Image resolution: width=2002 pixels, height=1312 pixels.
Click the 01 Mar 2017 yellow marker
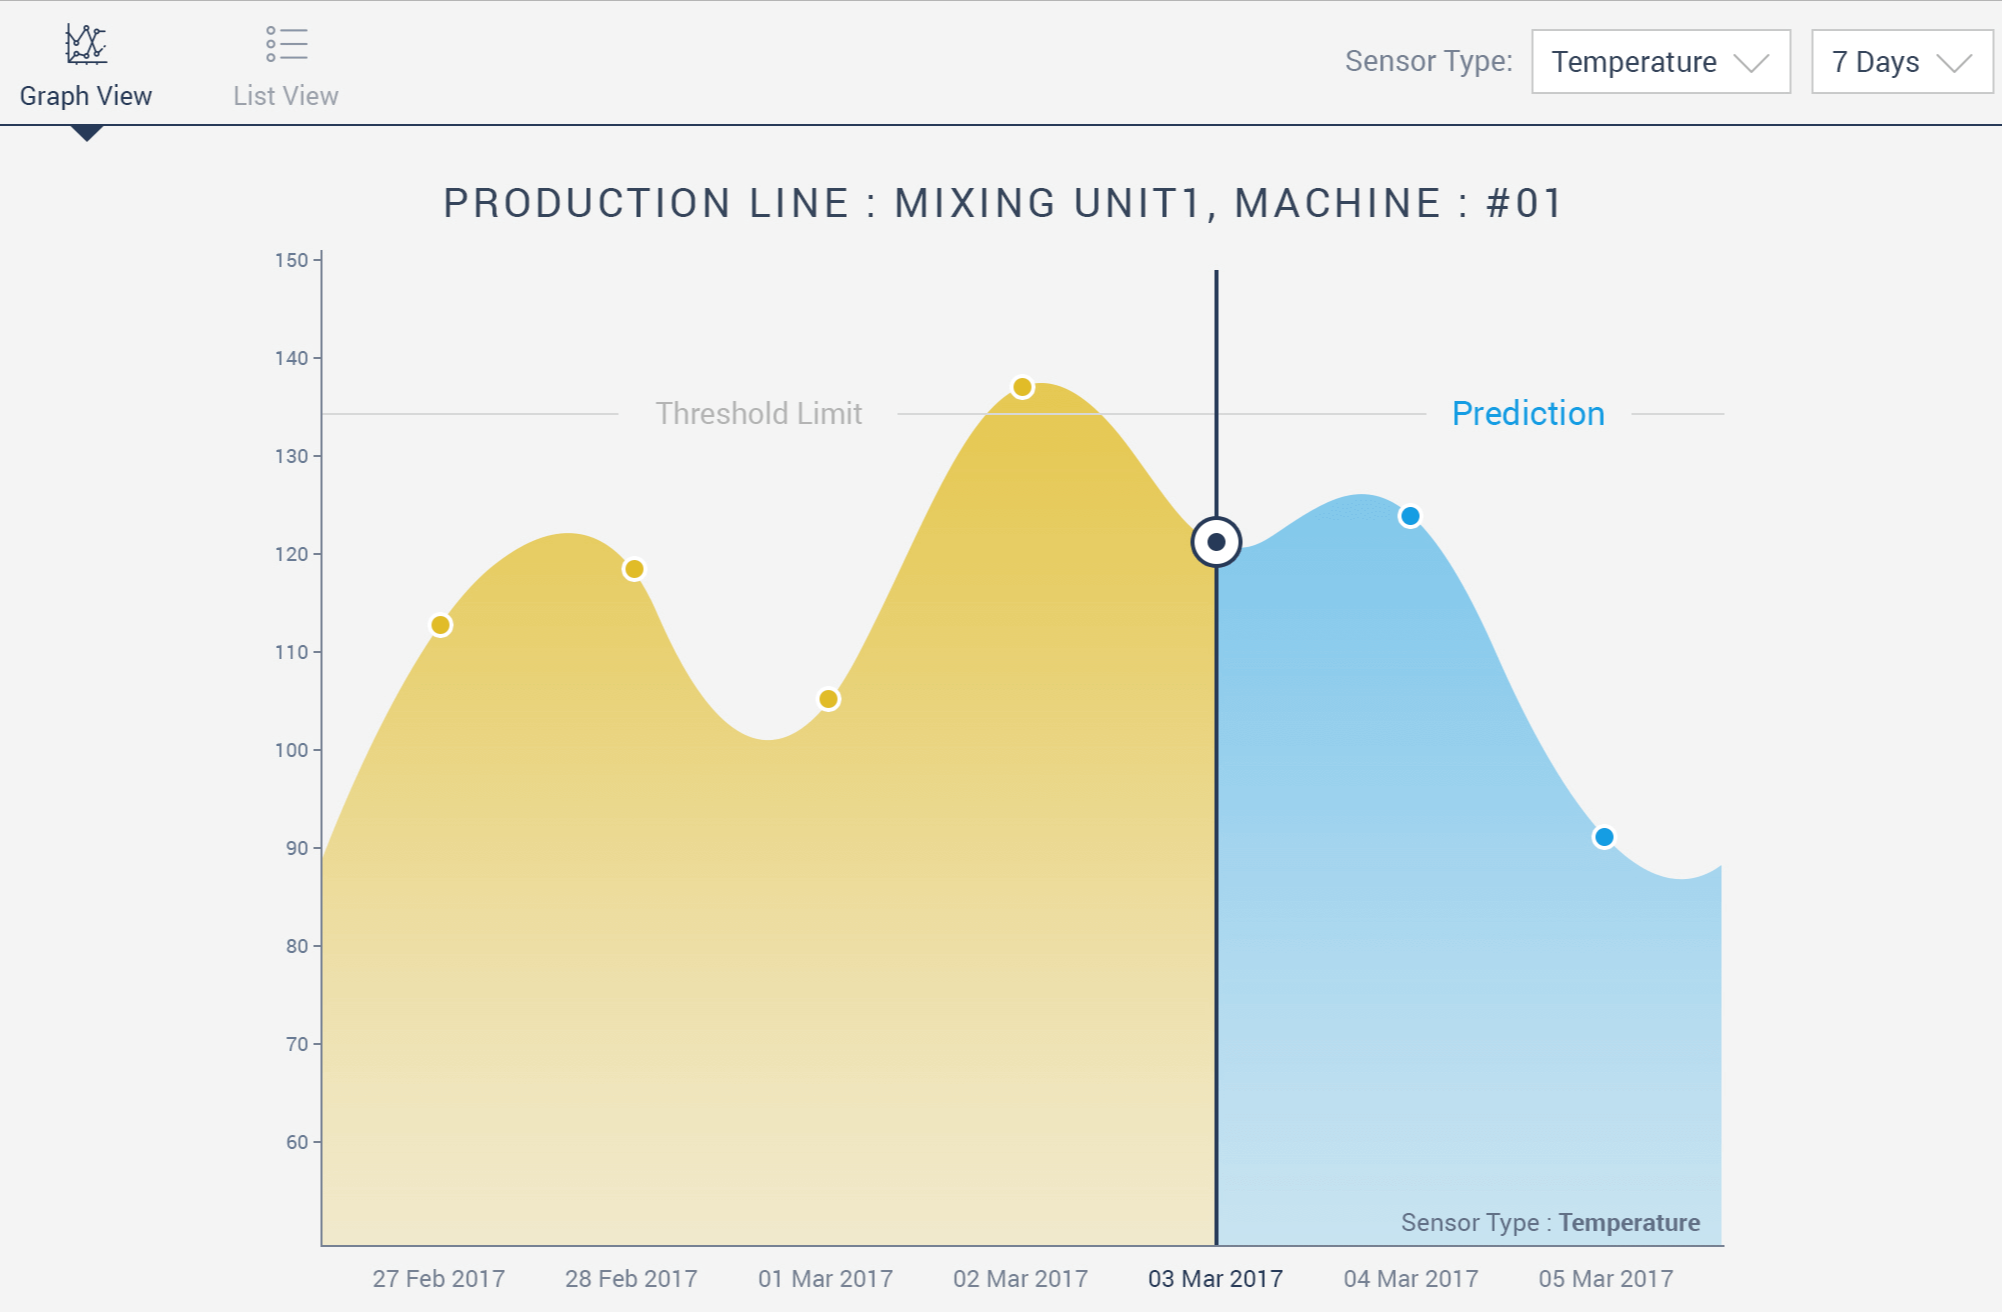tap(828, 699)
